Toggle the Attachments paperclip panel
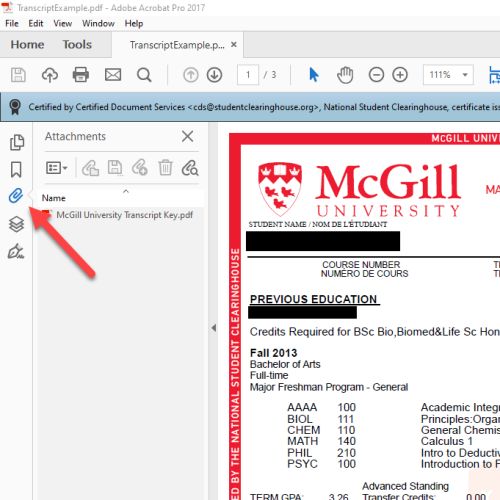Screen dimensions: 500x500 coord(16,195)
